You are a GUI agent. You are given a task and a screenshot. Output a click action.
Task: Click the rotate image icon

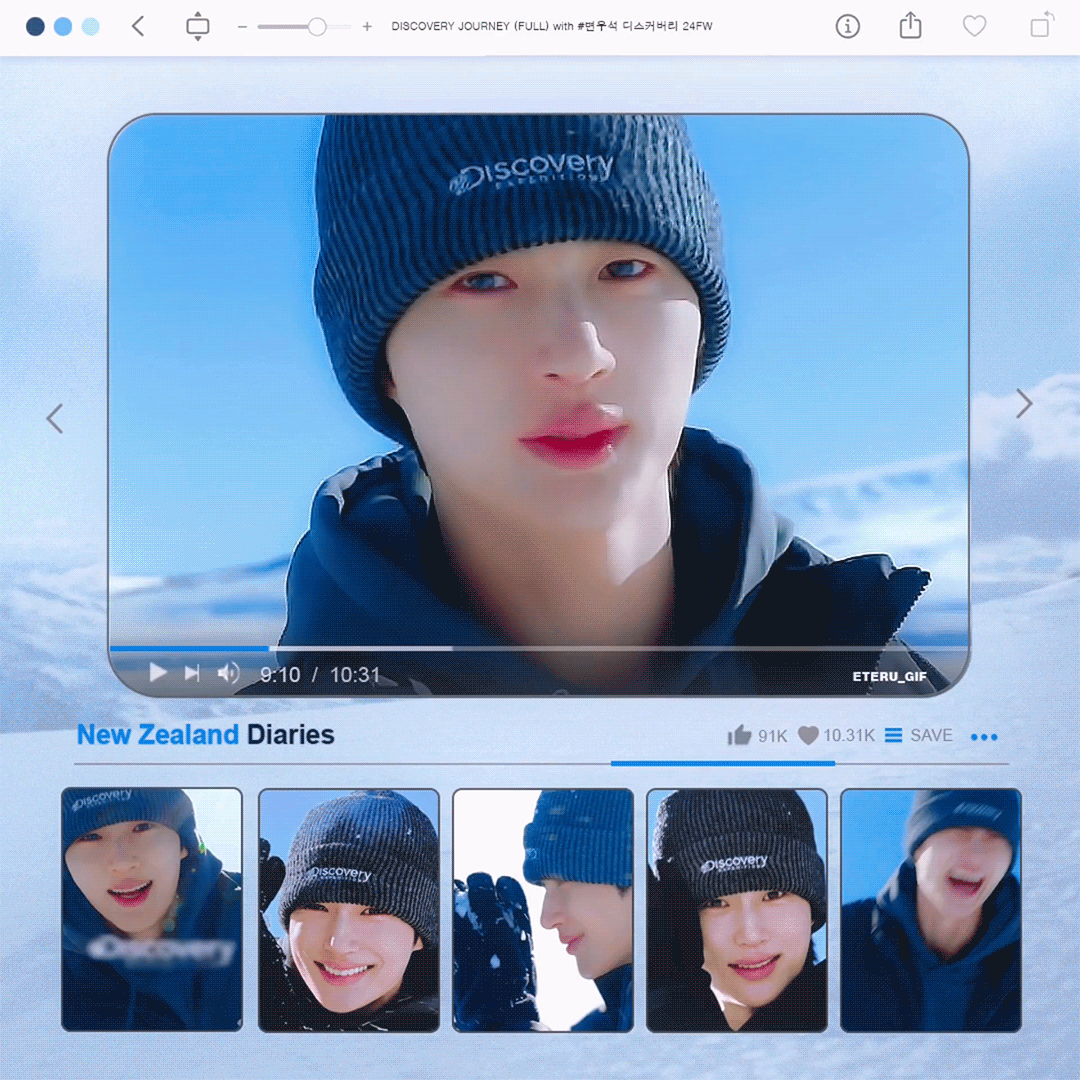(1041, 24)
